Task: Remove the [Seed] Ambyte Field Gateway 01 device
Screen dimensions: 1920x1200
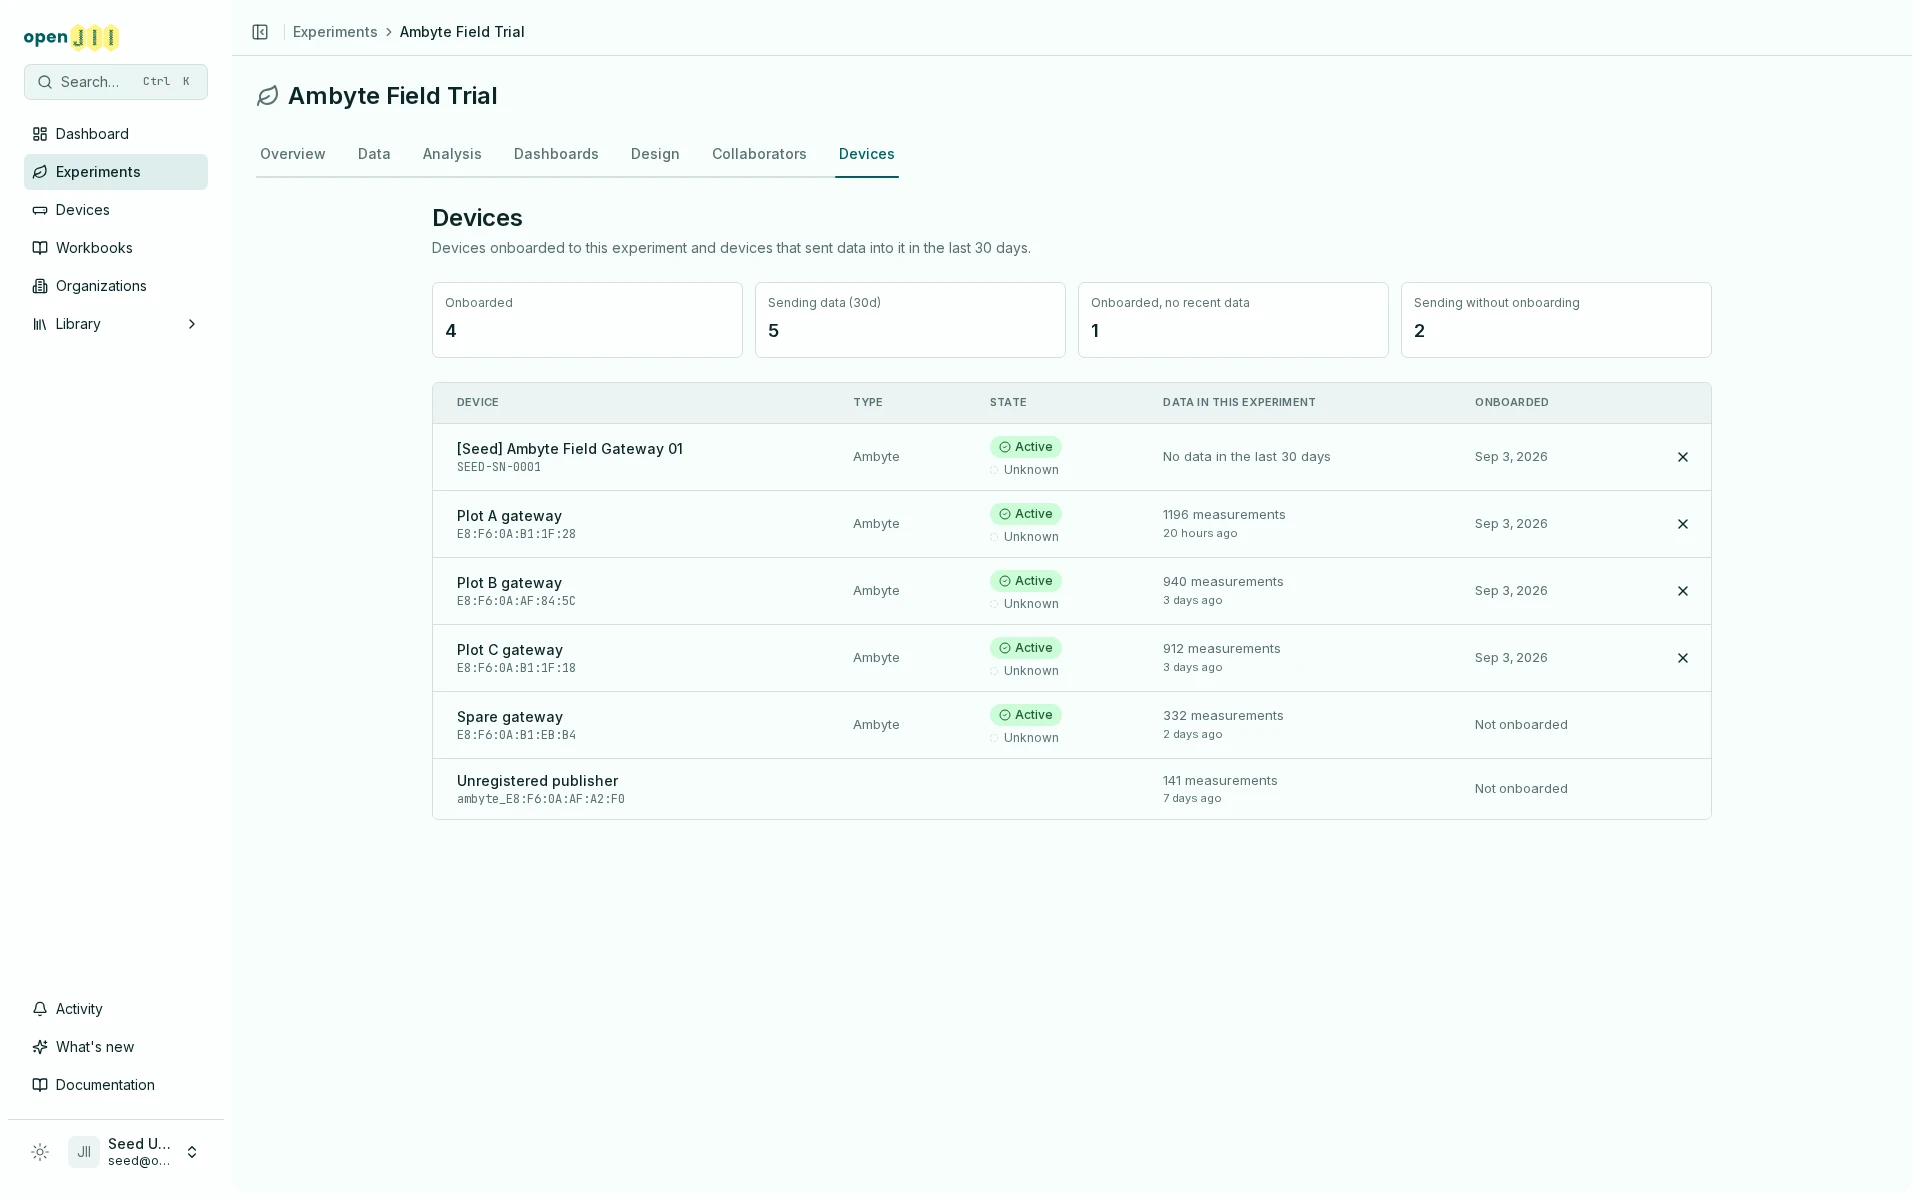Action: pyautogui.click(x=1682, y=457)
